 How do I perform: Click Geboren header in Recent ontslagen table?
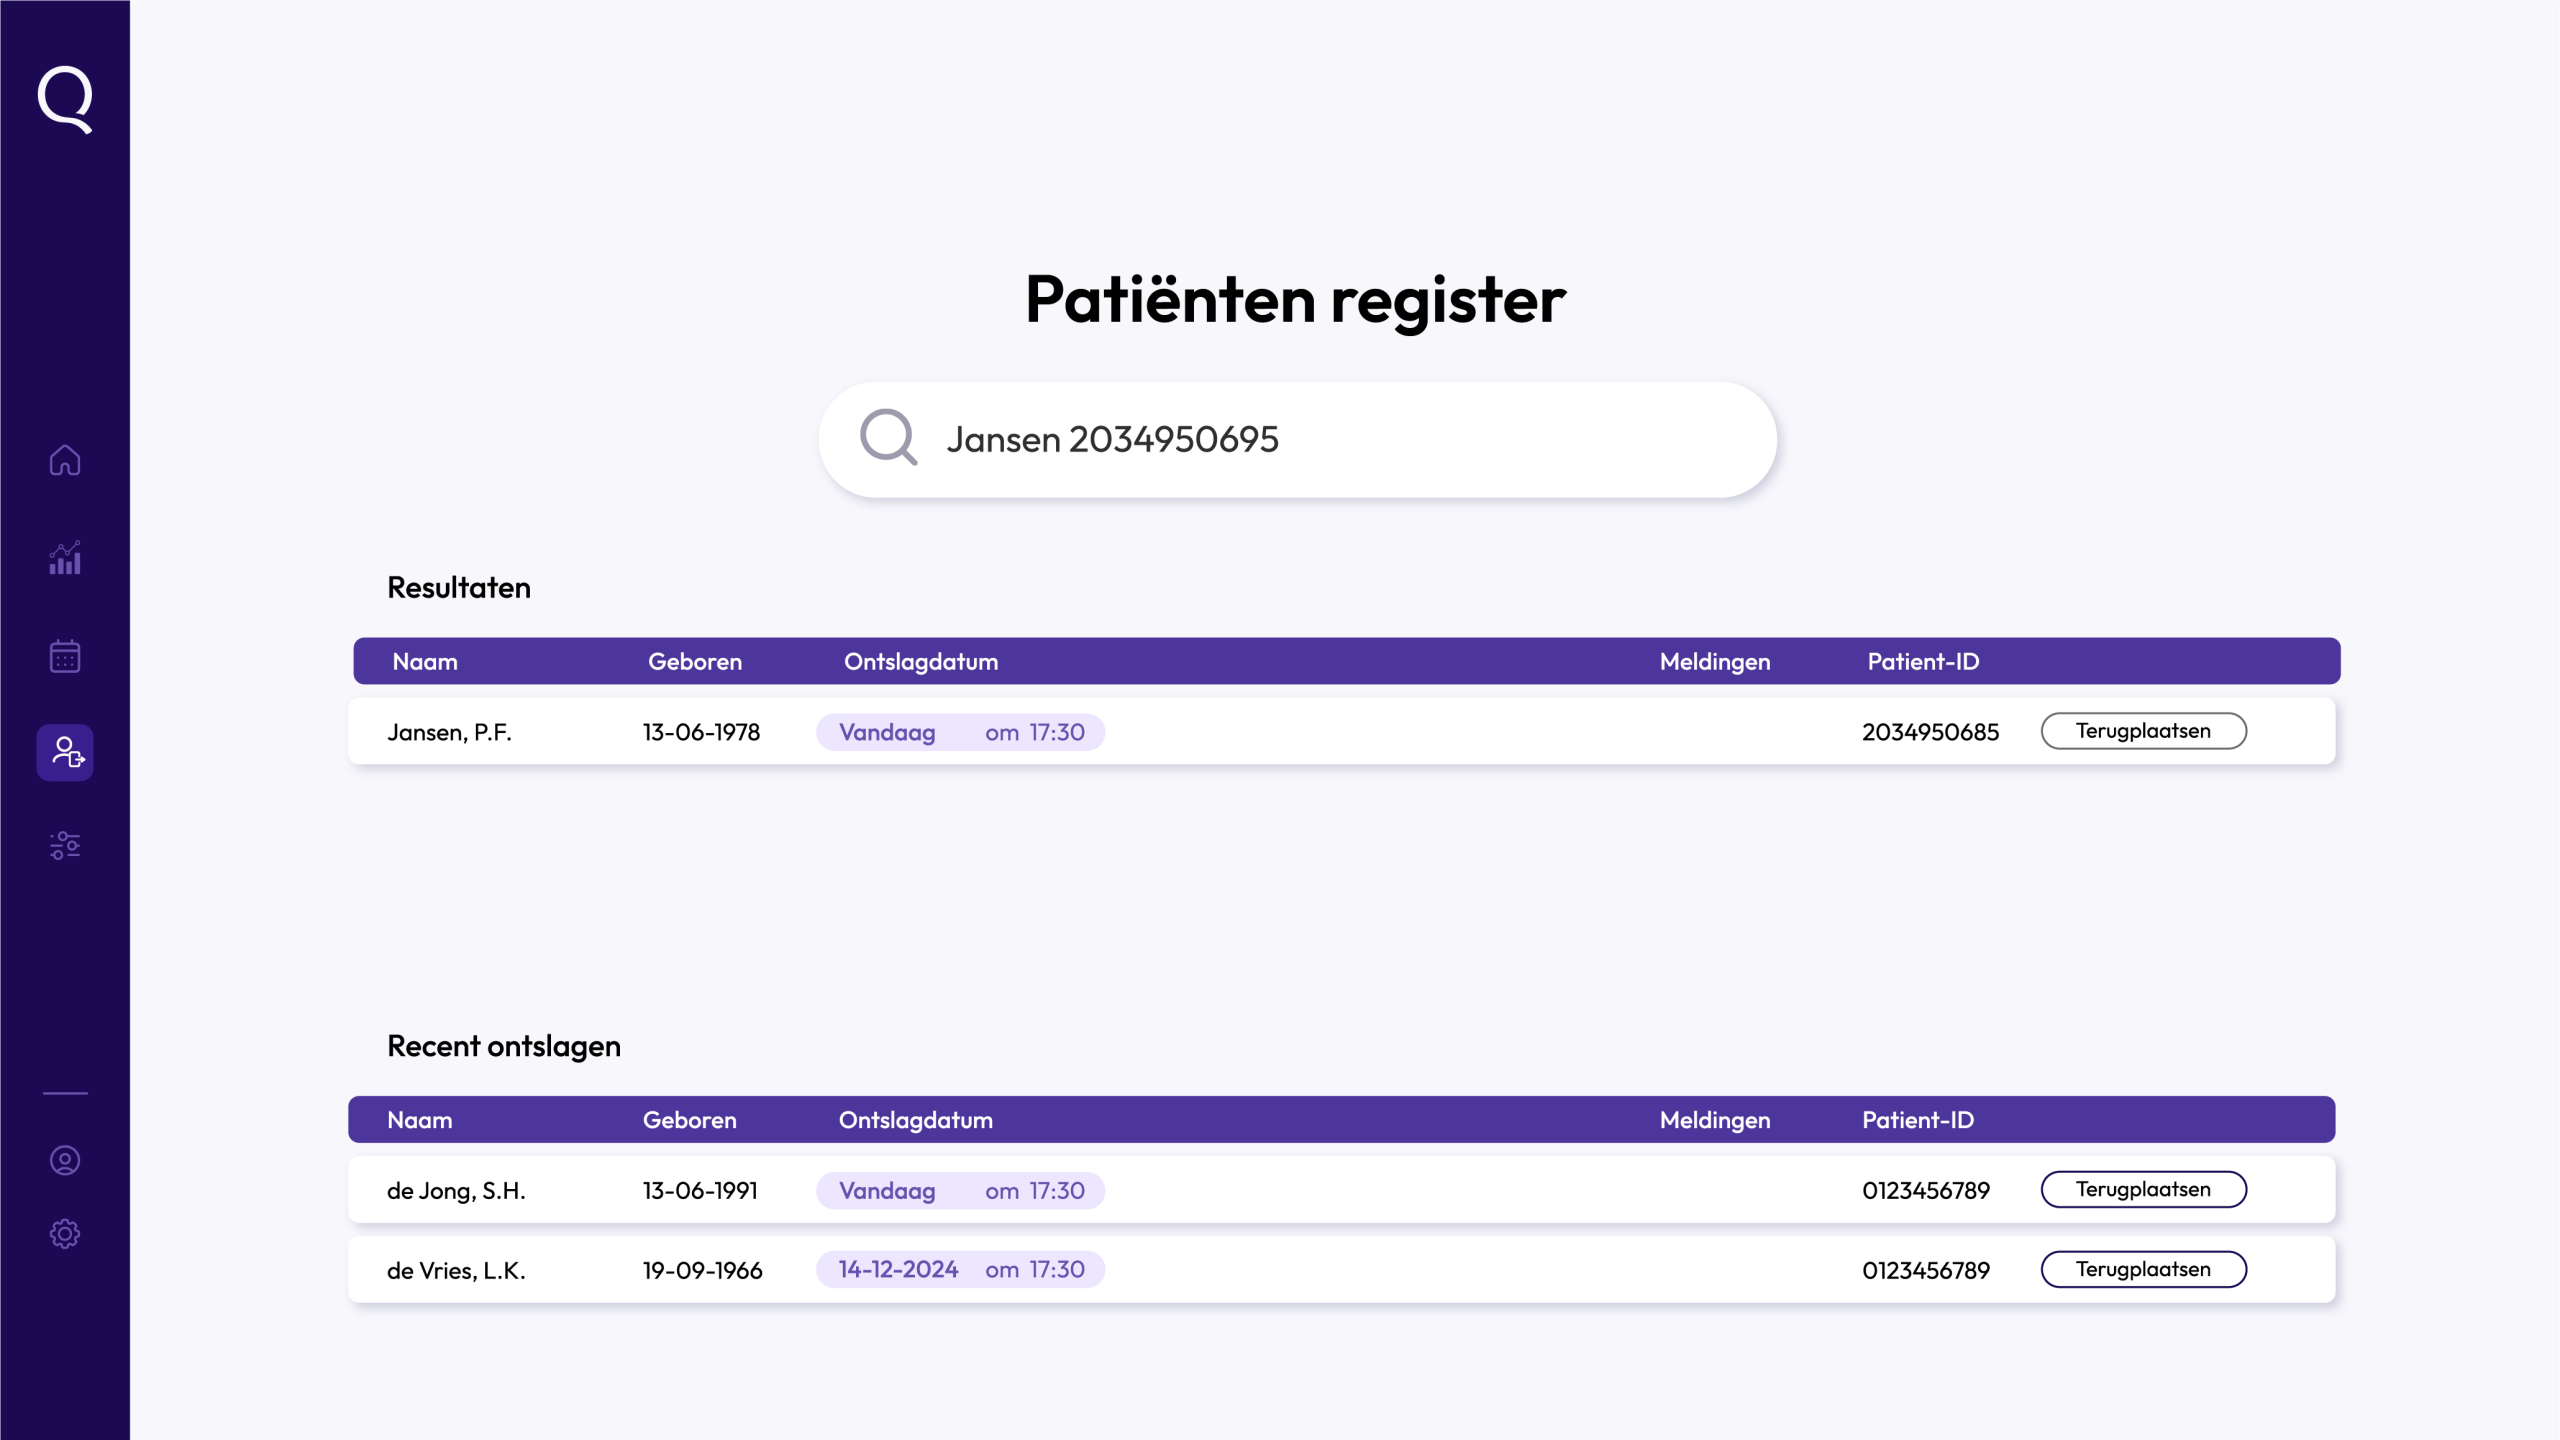pyautogui.click(x=689, y=1120)
